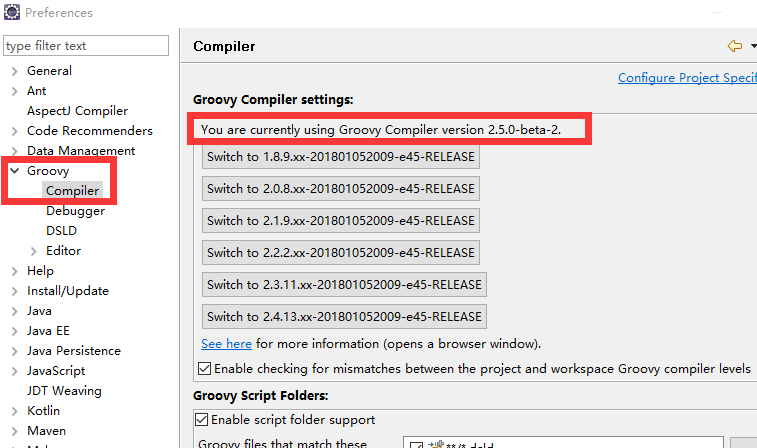
Task: Open the Kotlin preferences entry
Action: 43,411
